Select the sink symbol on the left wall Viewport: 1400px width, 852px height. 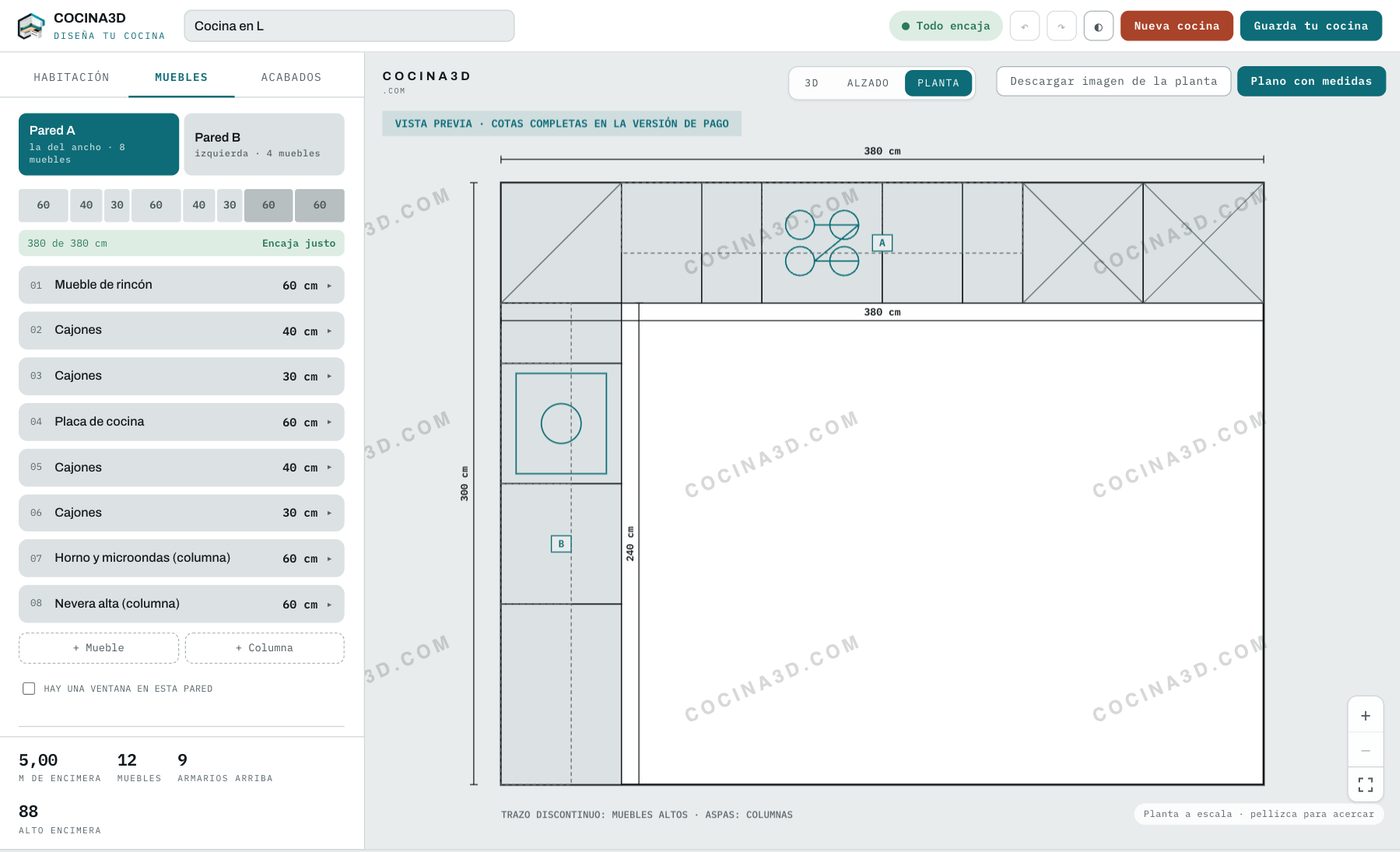(561, 423)
